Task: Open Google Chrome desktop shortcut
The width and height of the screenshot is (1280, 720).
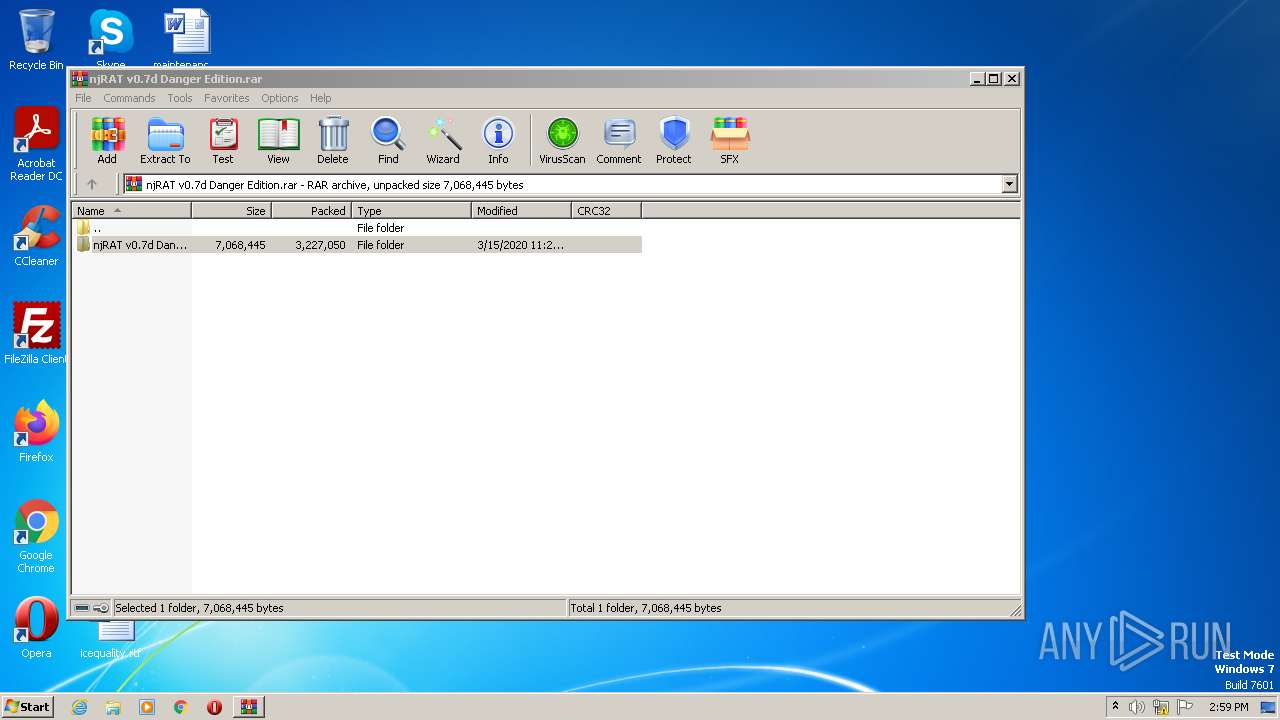Action: 36,537
